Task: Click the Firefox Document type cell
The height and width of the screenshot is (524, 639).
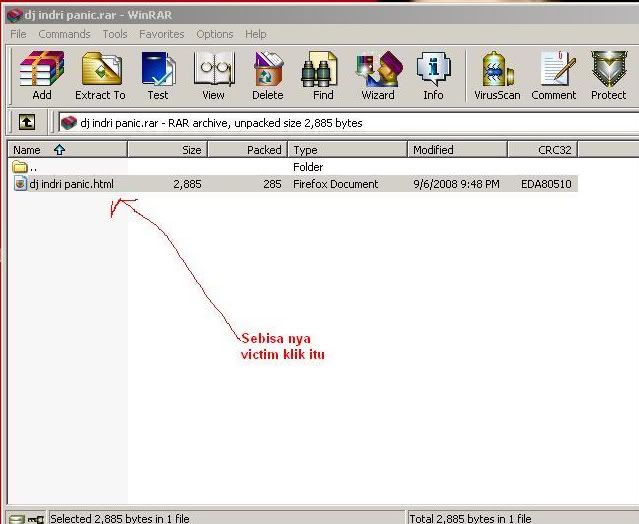Action: click(x=335, y=184)
